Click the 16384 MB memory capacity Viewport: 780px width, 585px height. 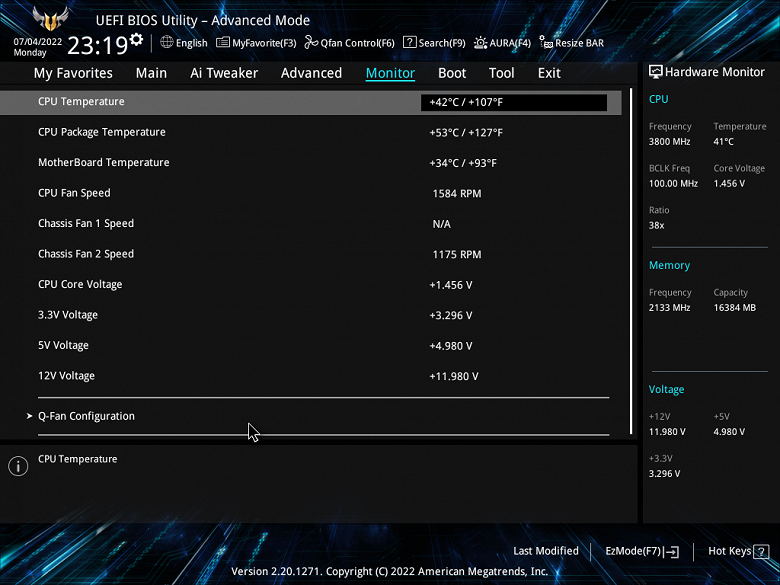[735, 308]
